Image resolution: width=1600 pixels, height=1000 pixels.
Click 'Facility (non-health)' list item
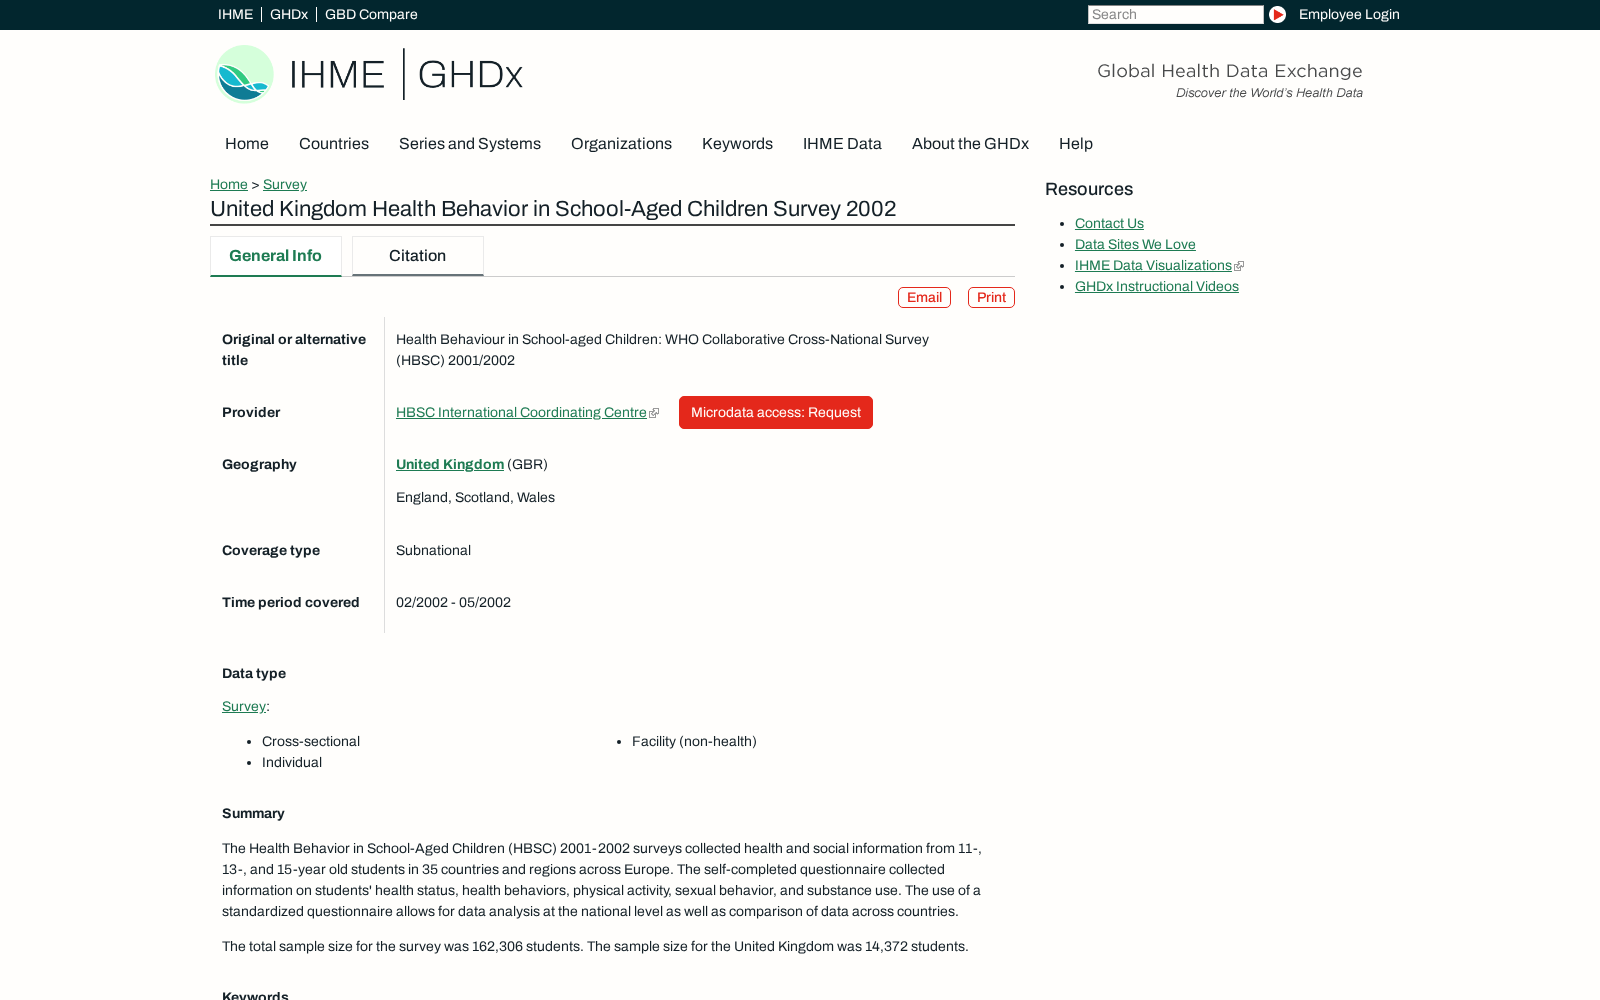pyautogui.click(x=694, y=741)
